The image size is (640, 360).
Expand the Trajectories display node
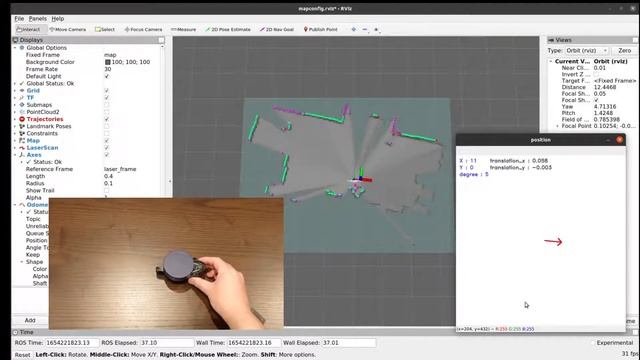pyautogui.click(x=16, y=119)
